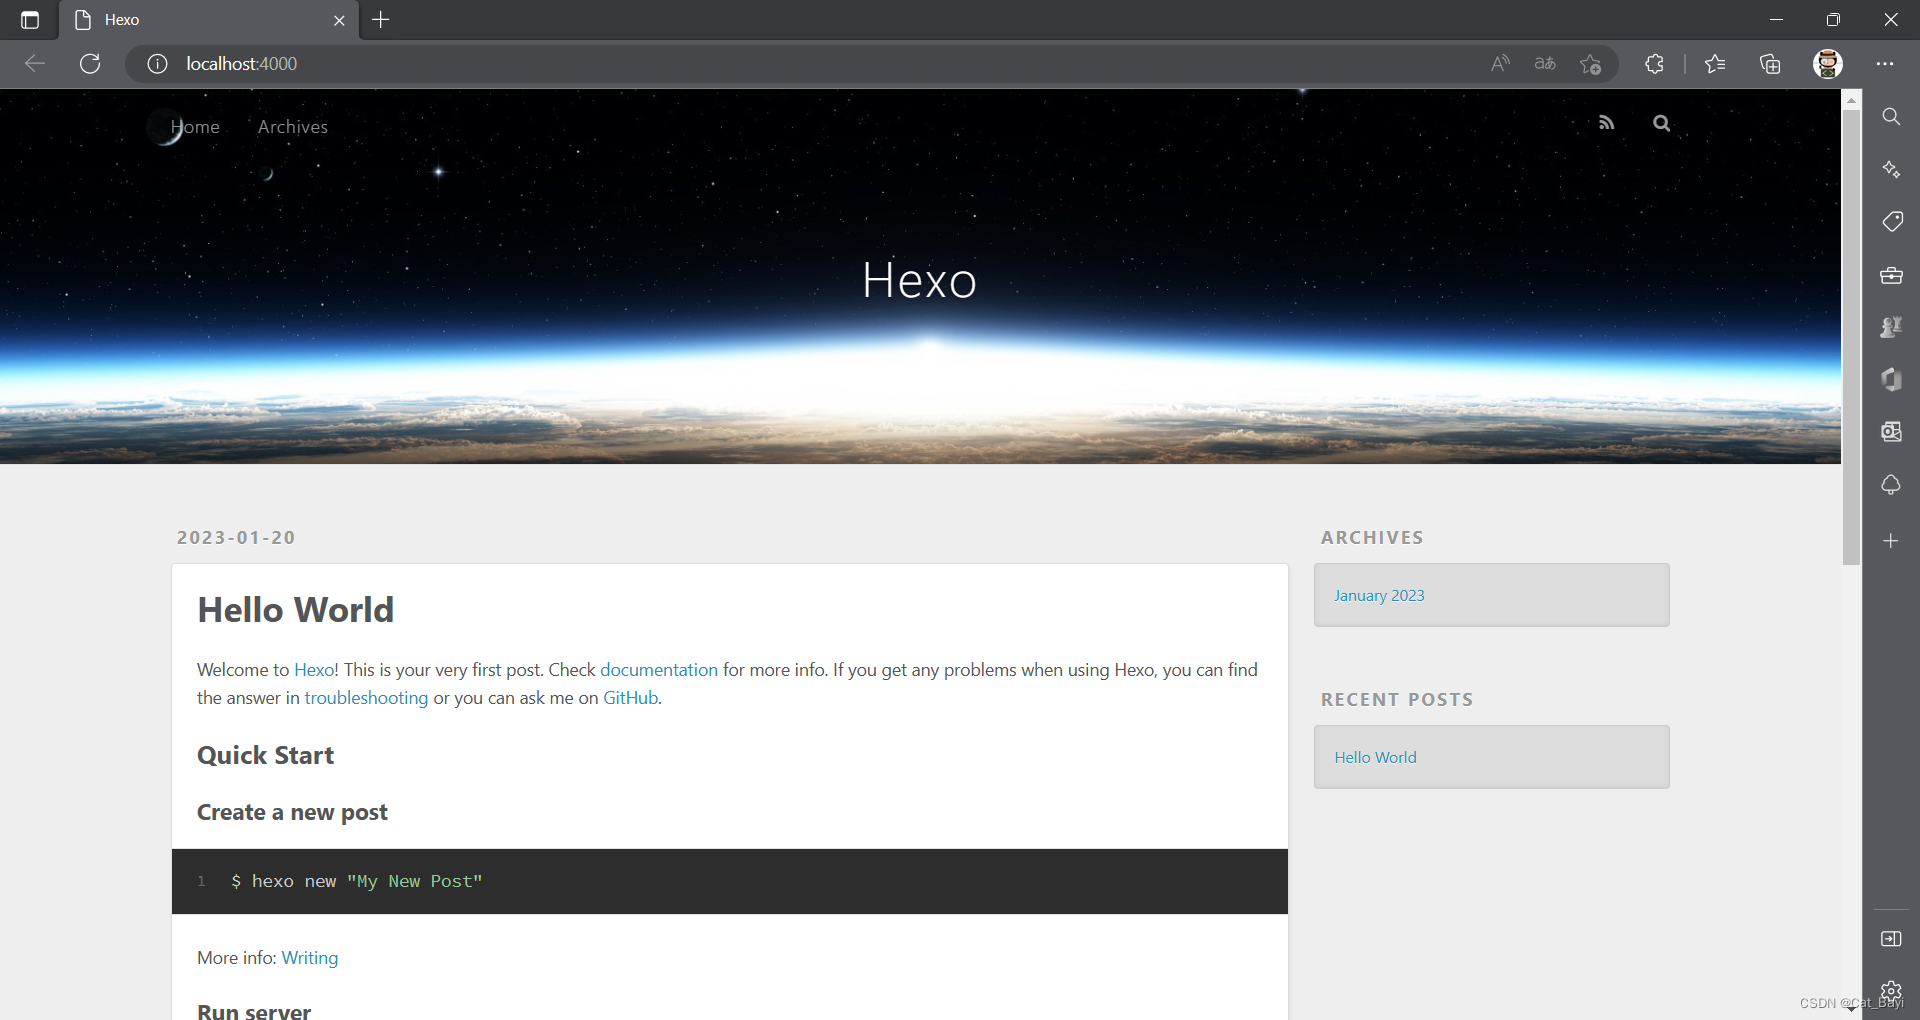Open the Outlook icon in the sidebar

coord(1891,431)
